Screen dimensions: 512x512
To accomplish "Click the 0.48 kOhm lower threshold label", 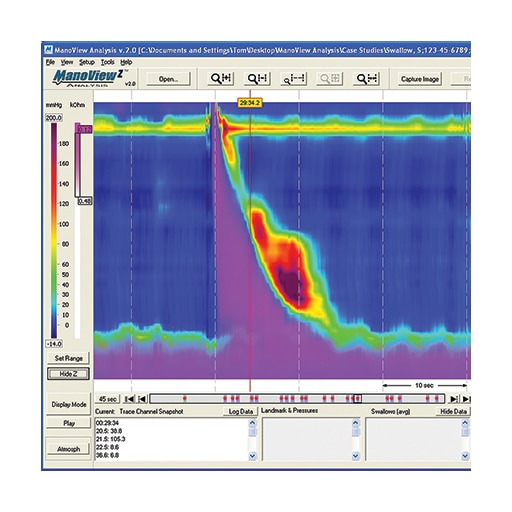I will click(x=85, y=201).
